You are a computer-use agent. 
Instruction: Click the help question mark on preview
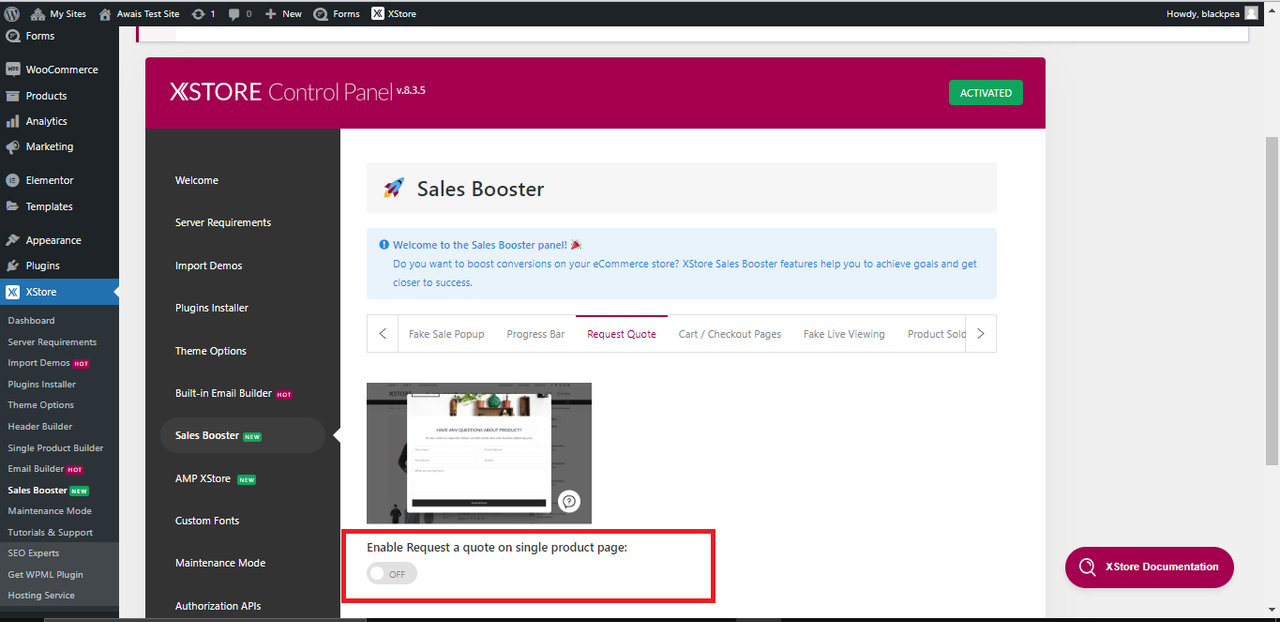569,501
